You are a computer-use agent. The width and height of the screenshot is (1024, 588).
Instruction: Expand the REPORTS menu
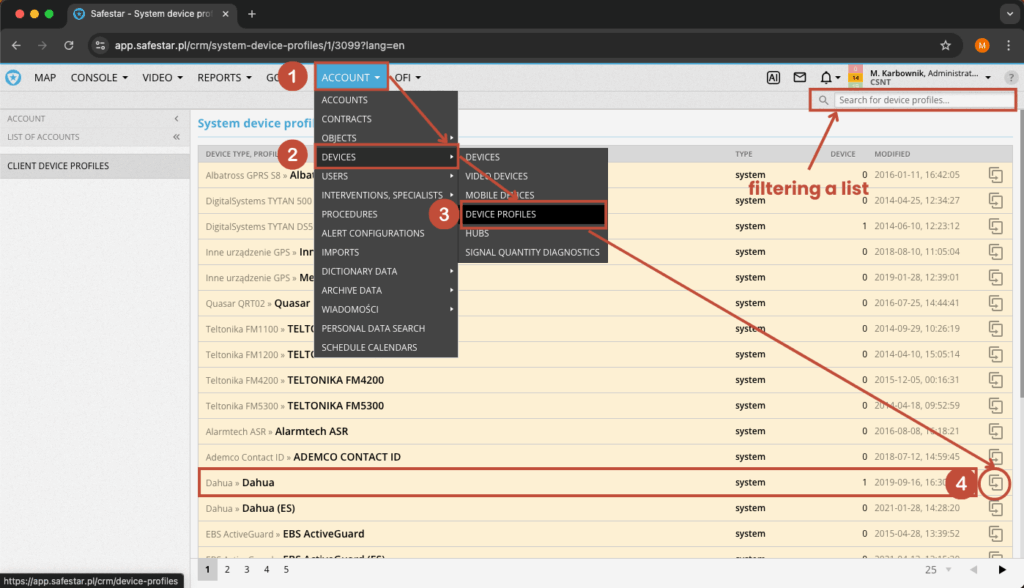(x=225, y=78)
